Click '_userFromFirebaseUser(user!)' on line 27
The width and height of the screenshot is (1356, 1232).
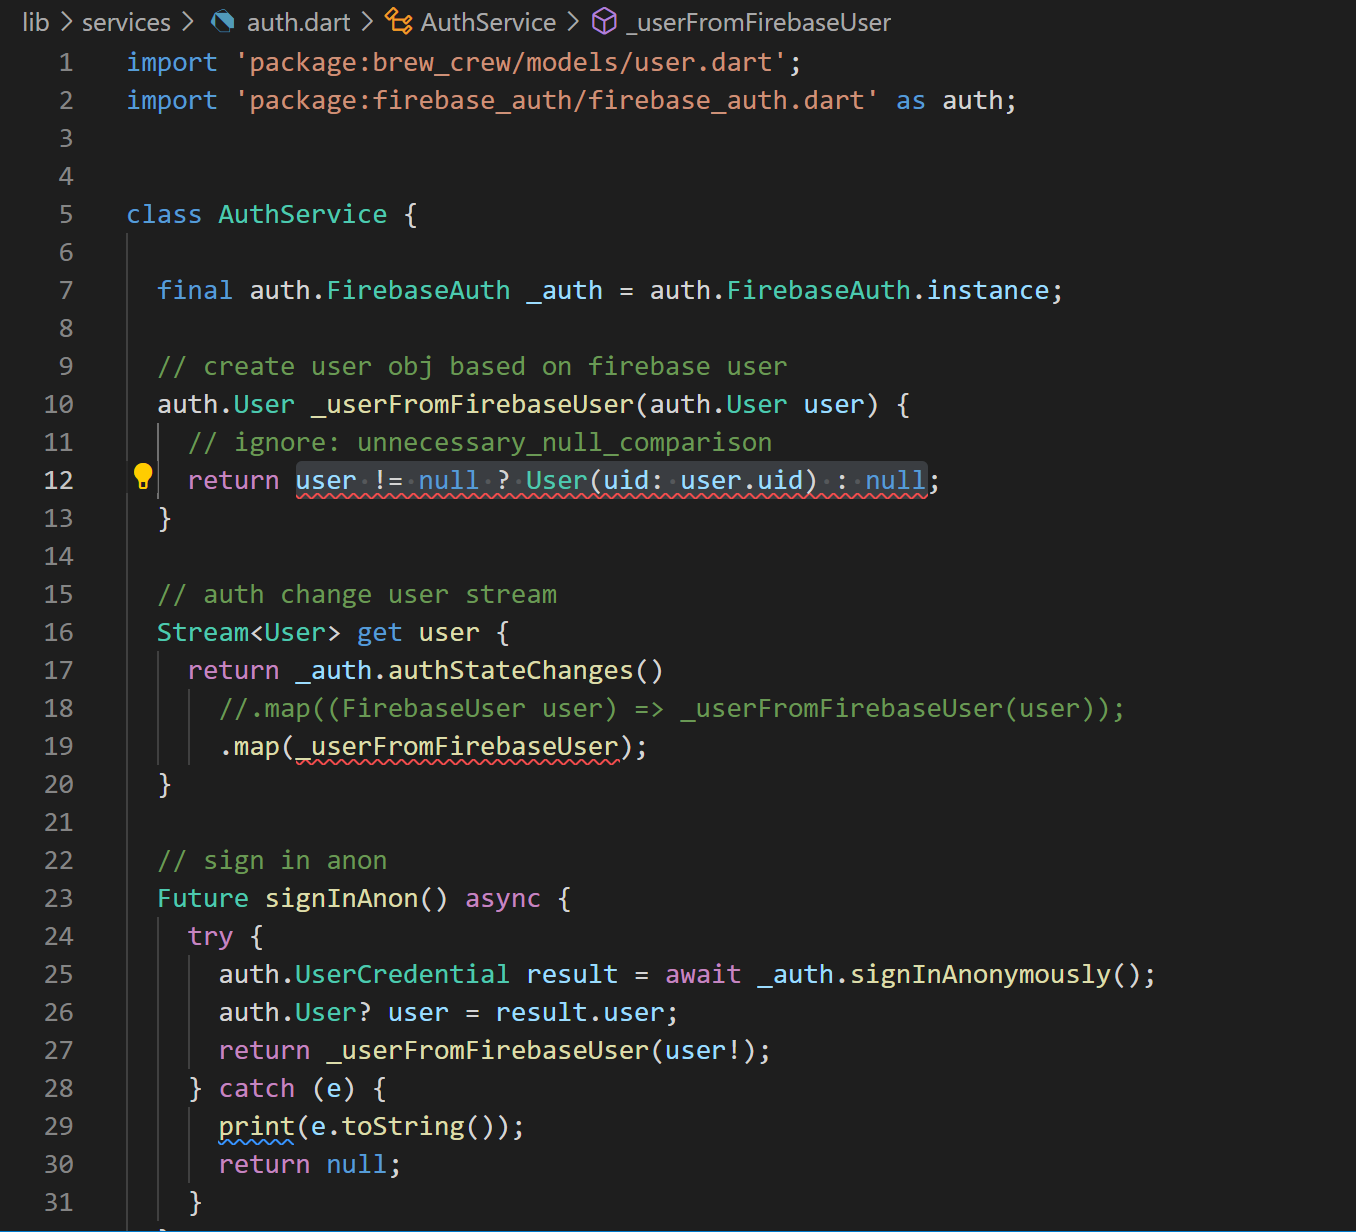pyautogui.click(x=541, y=1050)
